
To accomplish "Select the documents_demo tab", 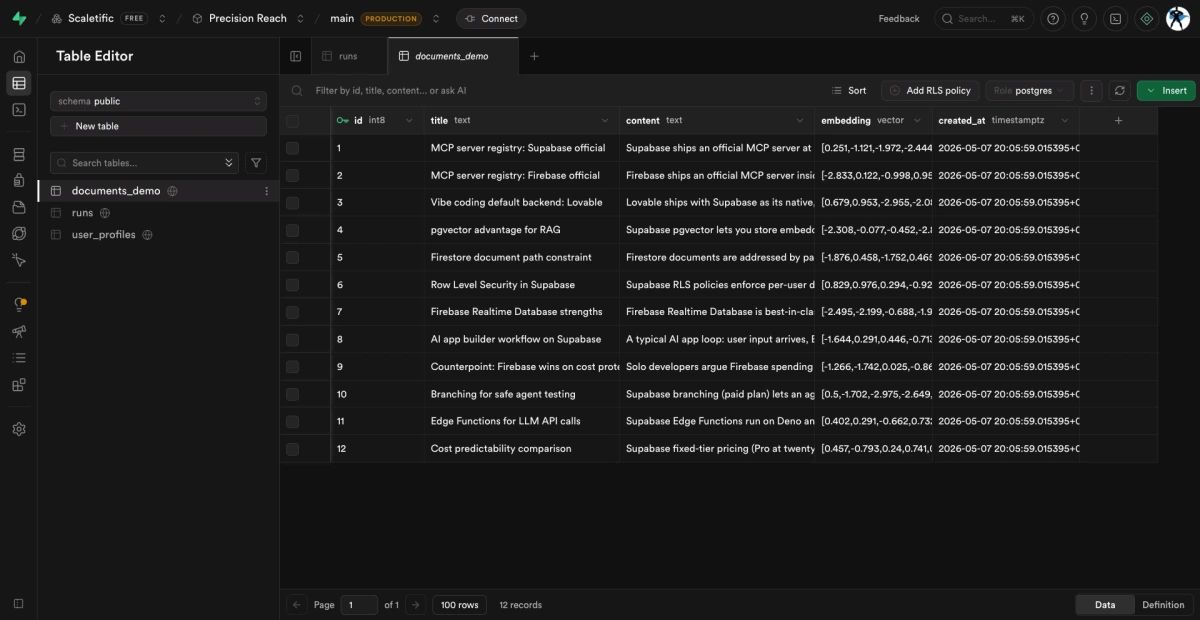I will [453, 56].
